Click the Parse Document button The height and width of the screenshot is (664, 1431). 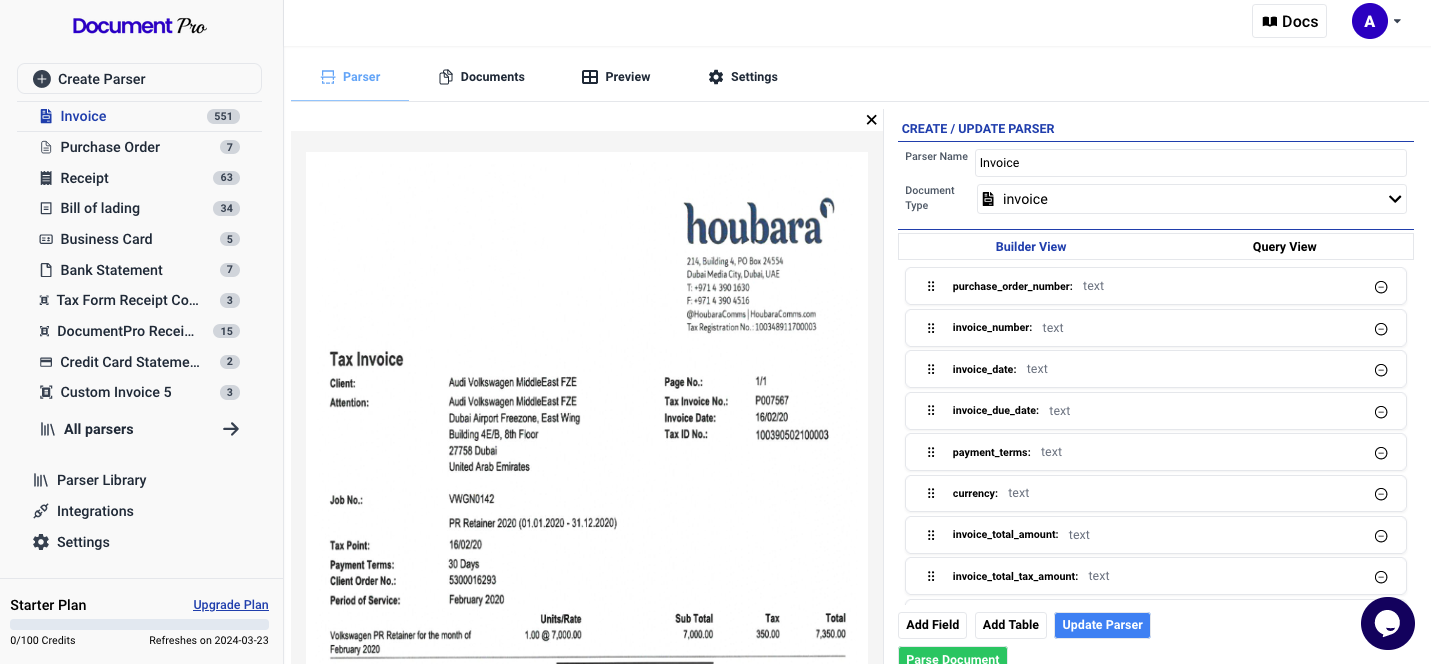point(952,657)
